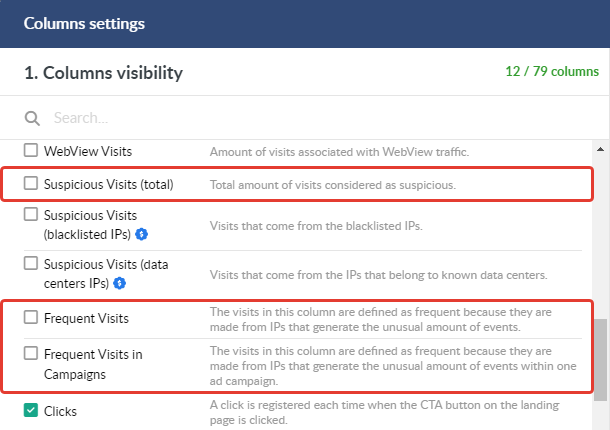Select the Frequent Visits label text
610x430 pixels.
pos(86,318)
